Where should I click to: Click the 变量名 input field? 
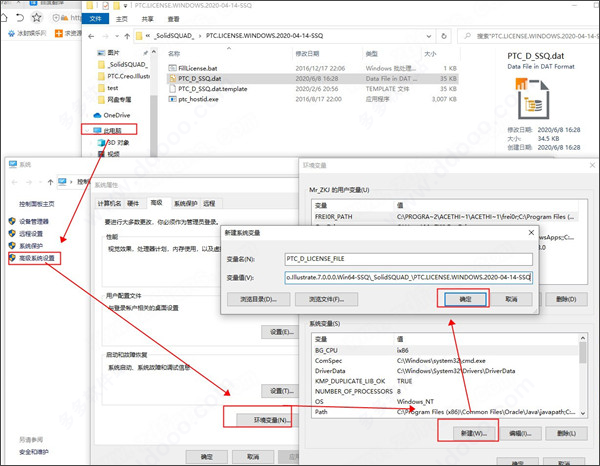pyautogui.click(x=408, y=258)
